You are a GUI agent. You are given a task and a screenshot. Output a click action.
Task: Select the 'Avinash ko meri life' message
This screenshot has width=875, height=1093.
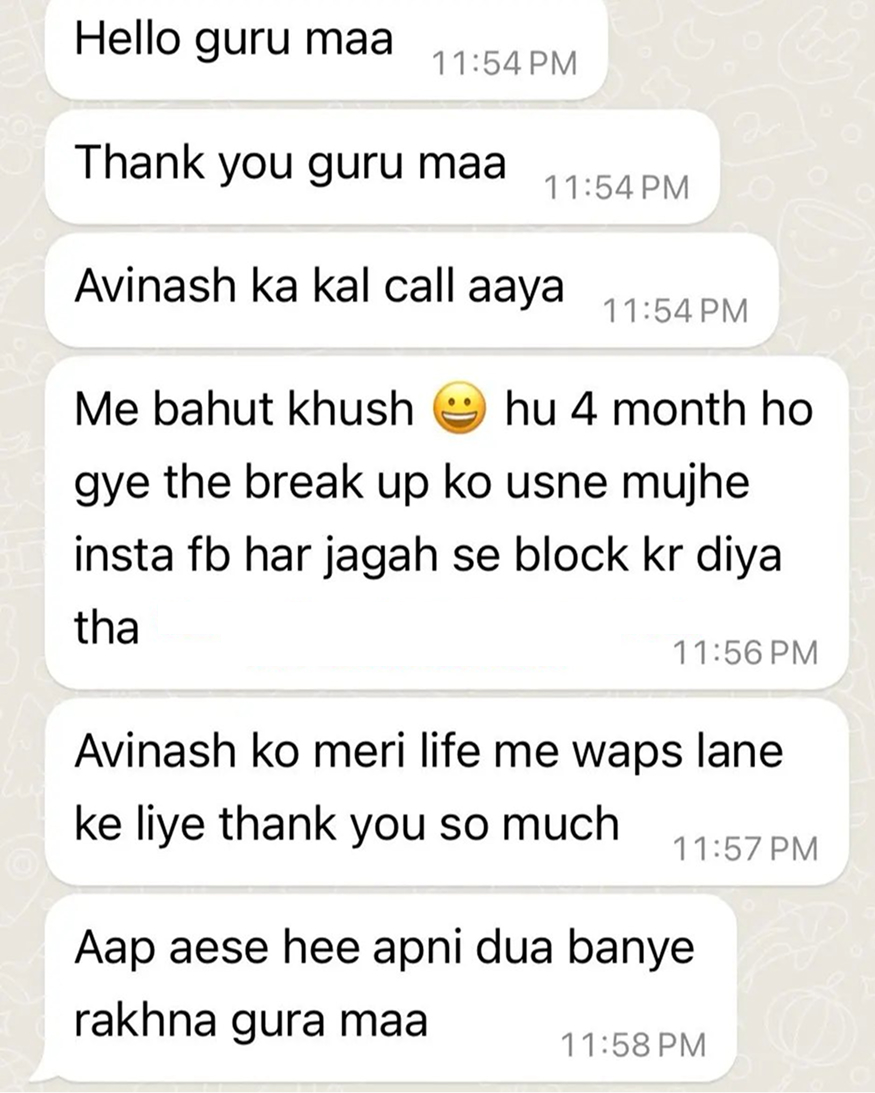point(446,791)
